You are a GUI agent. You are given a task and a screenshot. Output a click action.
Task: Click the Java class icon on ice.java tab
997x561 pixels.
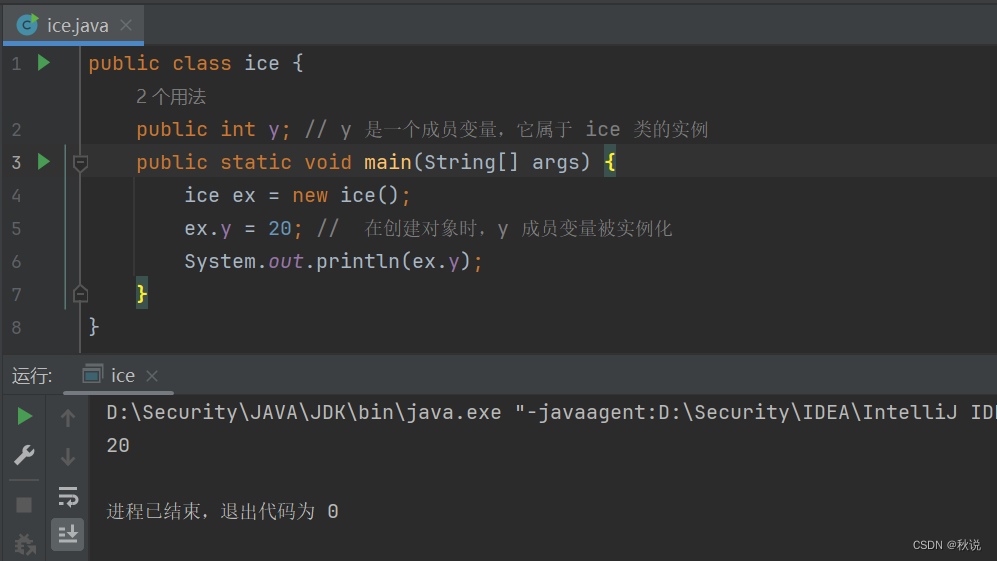tap(27, 25)
